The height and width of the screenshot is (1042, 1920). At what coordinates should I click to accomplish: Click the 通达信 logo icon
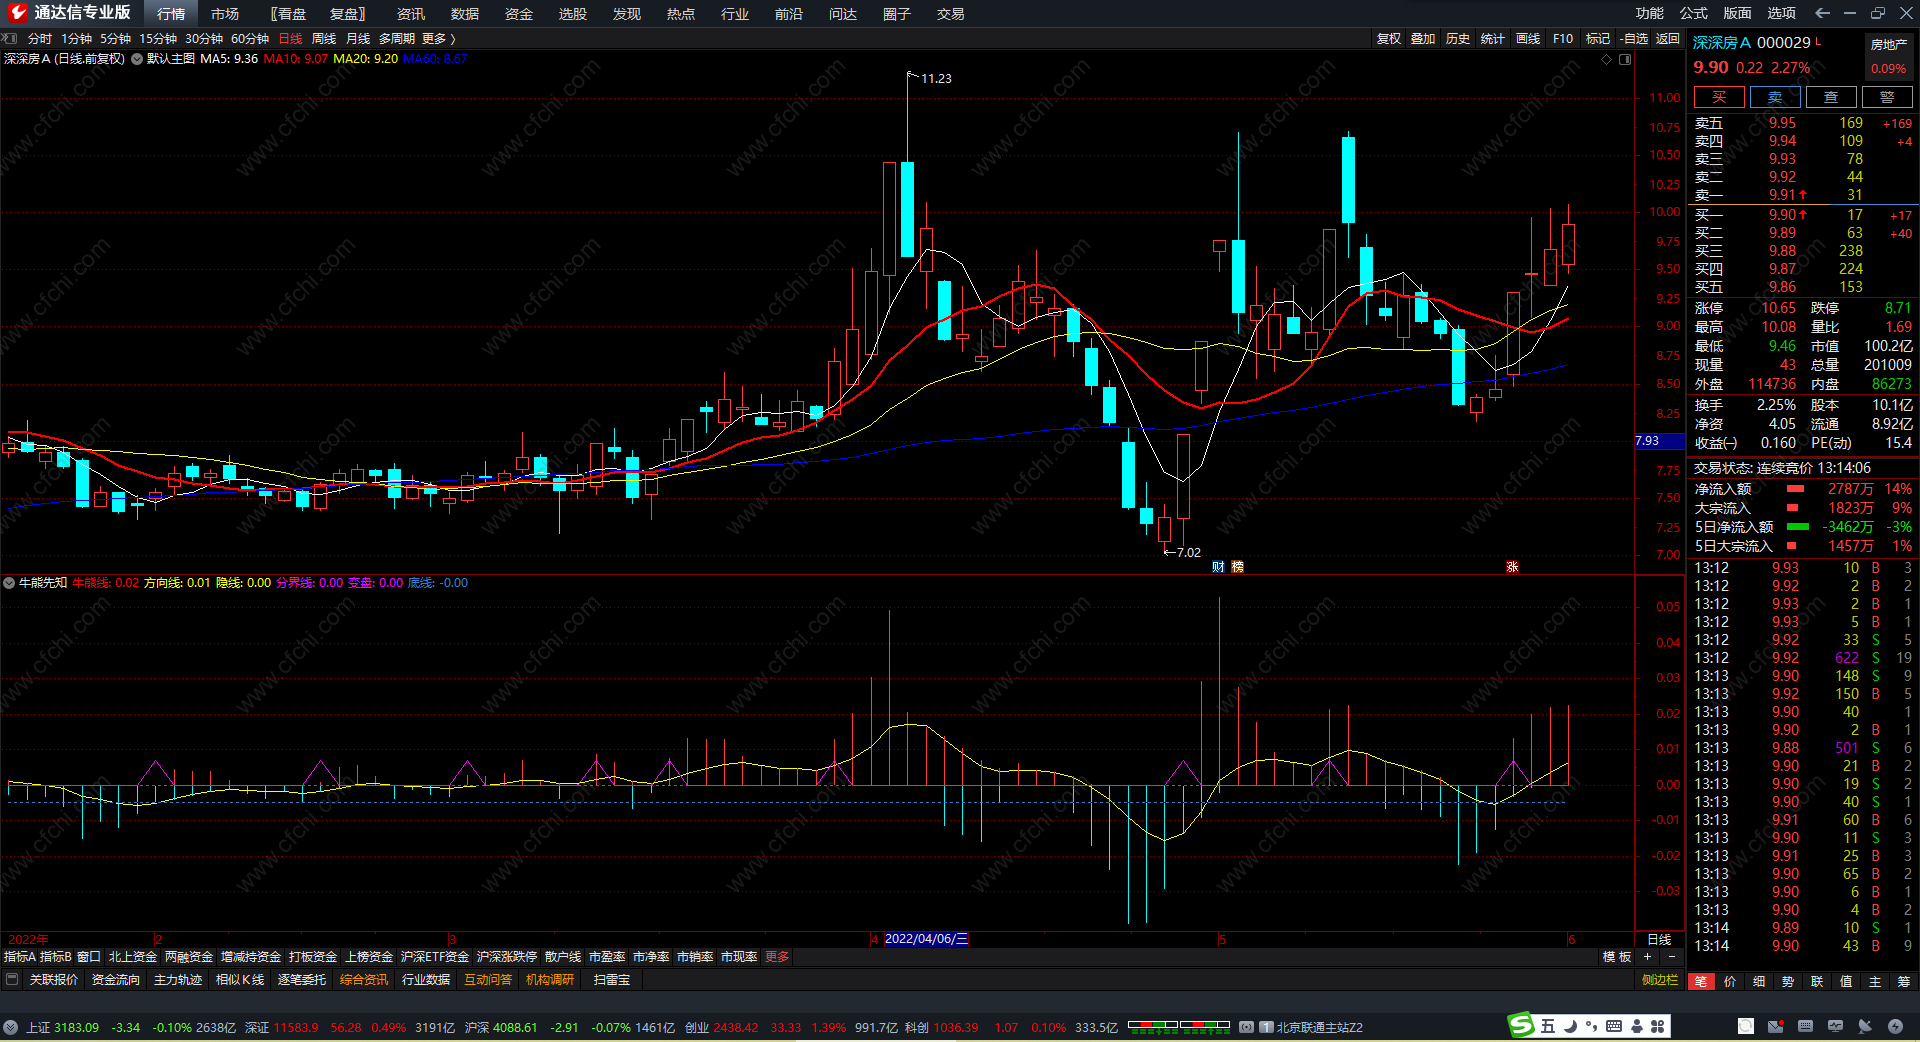click(x=17, y=13)
